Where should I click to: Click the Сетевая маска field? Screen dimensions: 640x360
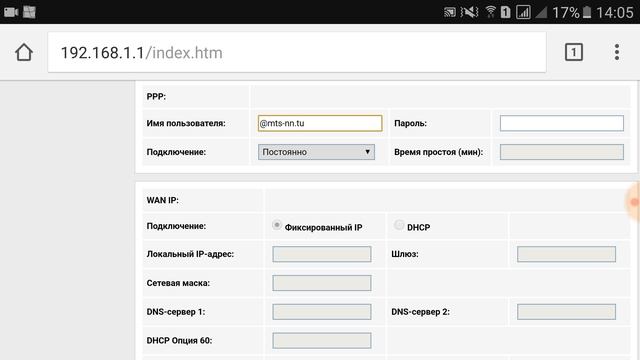click(x=322, y=283)
